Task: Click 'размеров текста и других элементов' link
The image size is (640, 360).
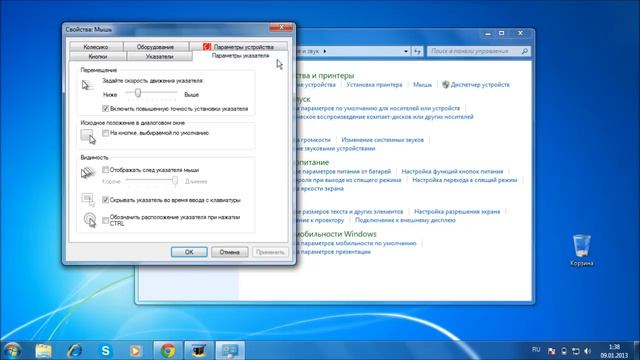Action: tap(349, 211)
